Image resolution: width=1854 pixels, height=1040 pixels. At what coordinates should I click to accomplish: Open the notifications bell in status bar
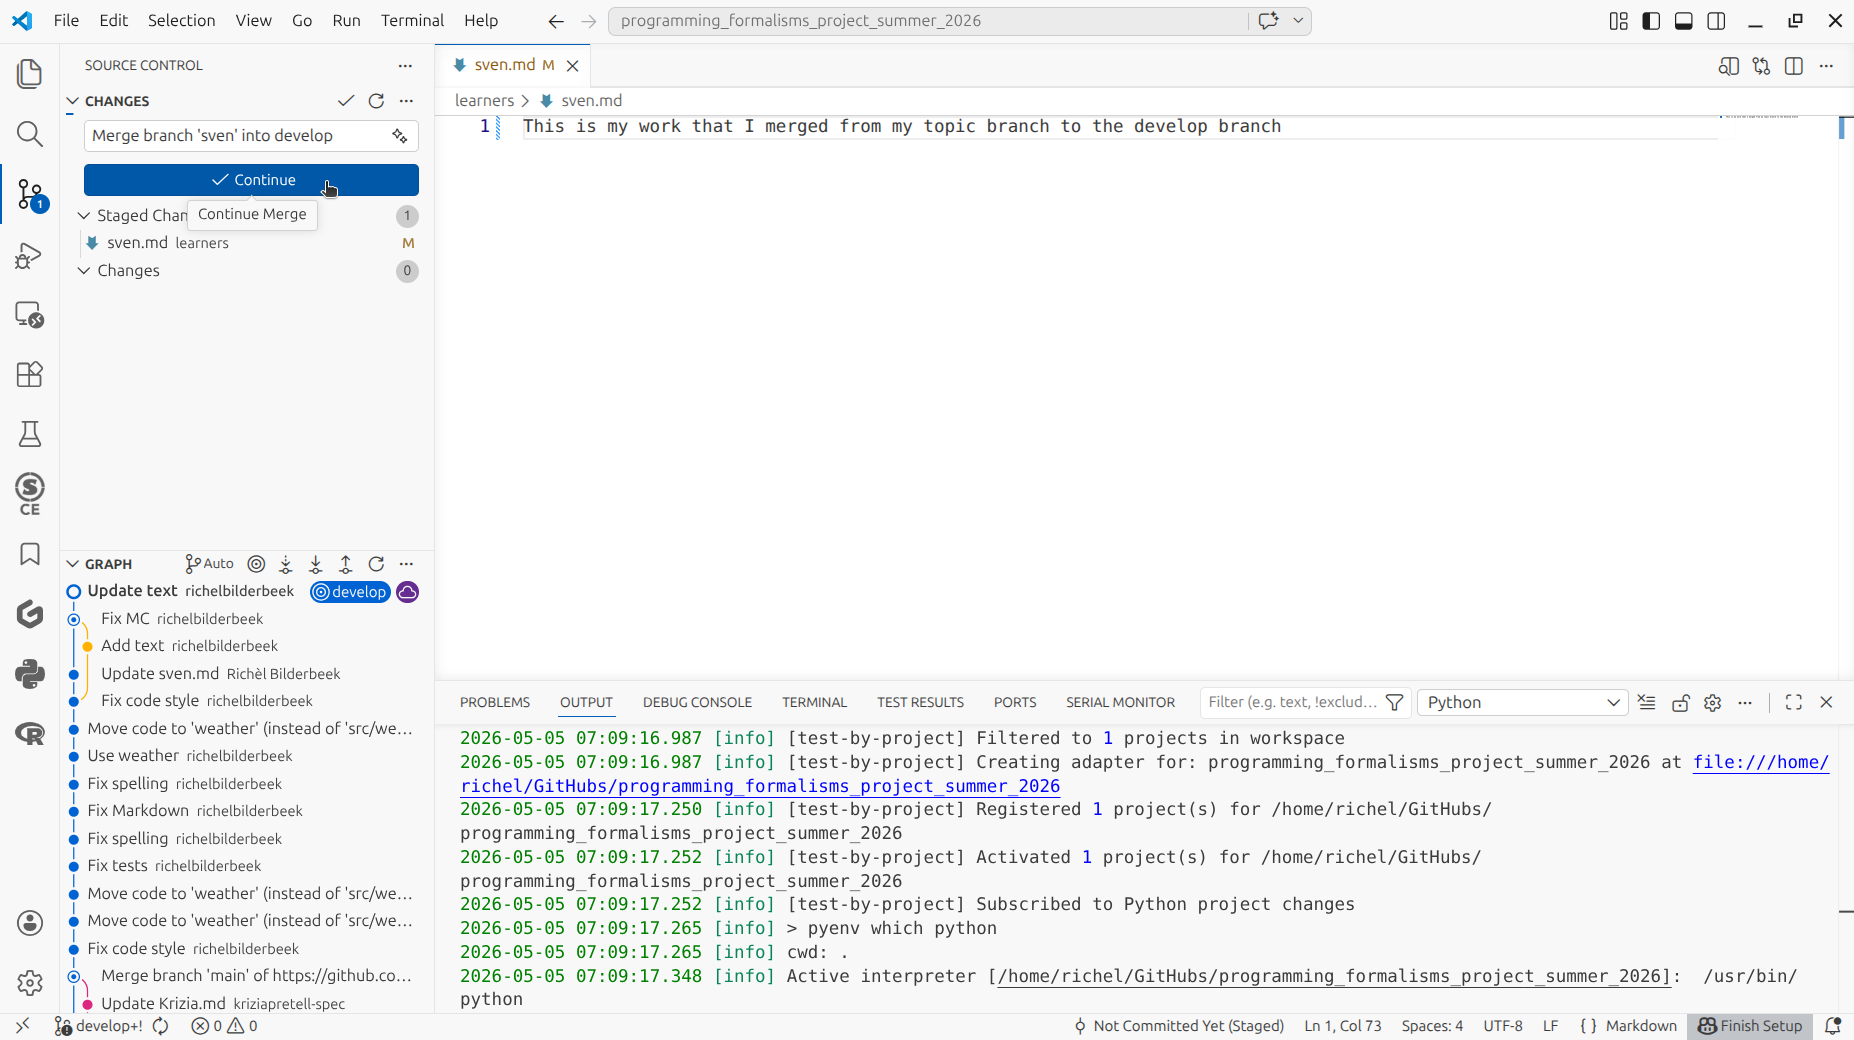pyautogui.click(x=1833, y=1026)
